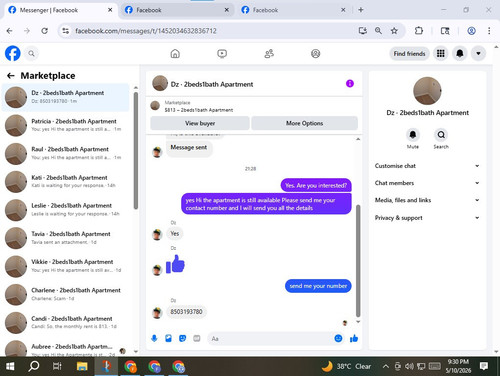Expand Media, files and links section
The height and width of the screenshot is (376, 500).
pos(427,200)
